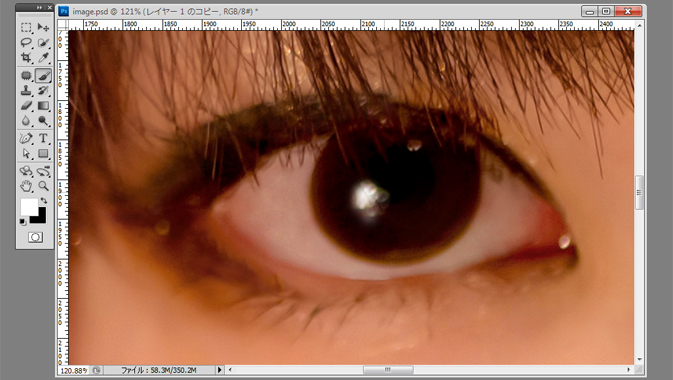Select the Hand tool
The image size is (673, 380).
[26, 186]
